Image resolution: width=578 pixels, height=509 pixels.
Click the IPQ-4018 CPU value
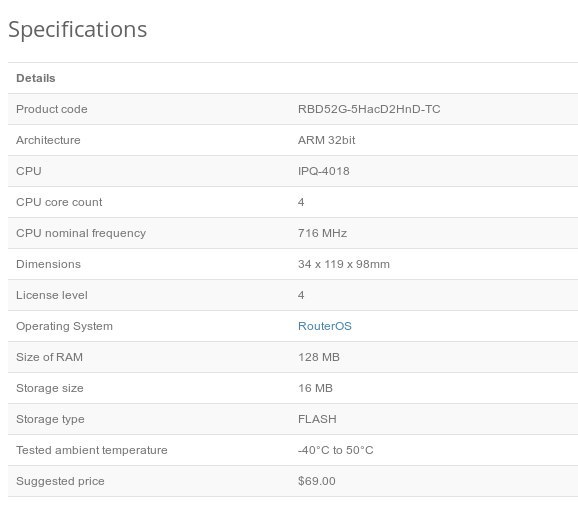pos(324,171)
